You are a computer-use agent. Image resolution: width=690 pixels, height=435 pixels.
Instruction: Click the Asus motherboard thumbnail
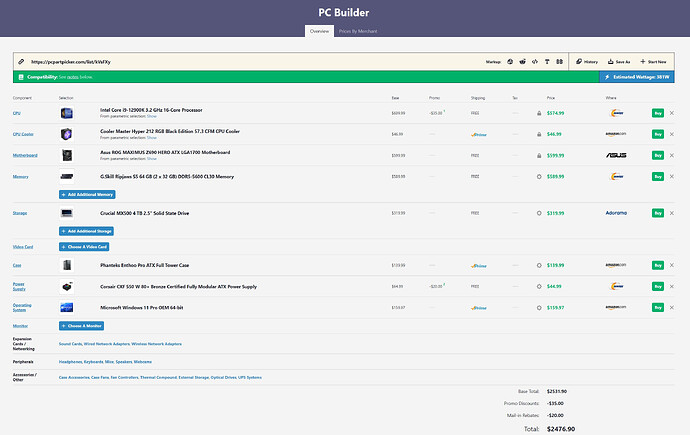pos(66,155)
